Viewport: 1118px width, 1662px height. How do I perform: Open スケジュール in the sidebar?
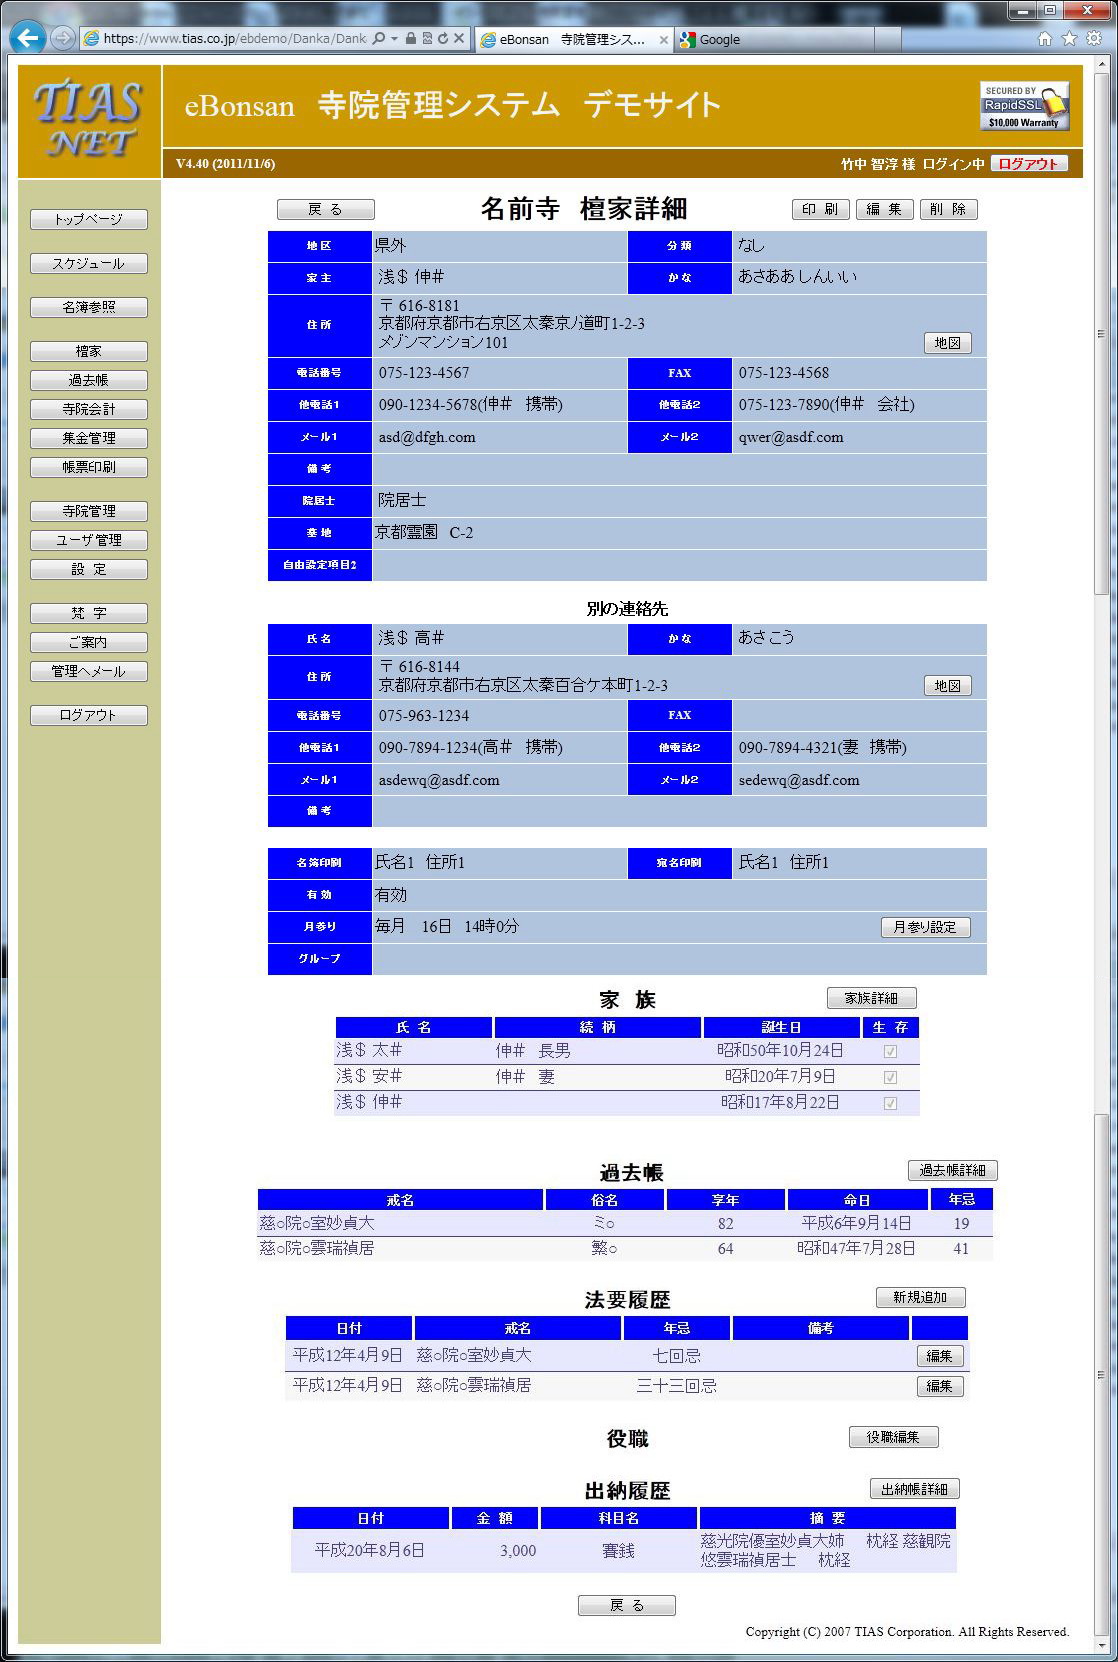[x=89, y=264]
